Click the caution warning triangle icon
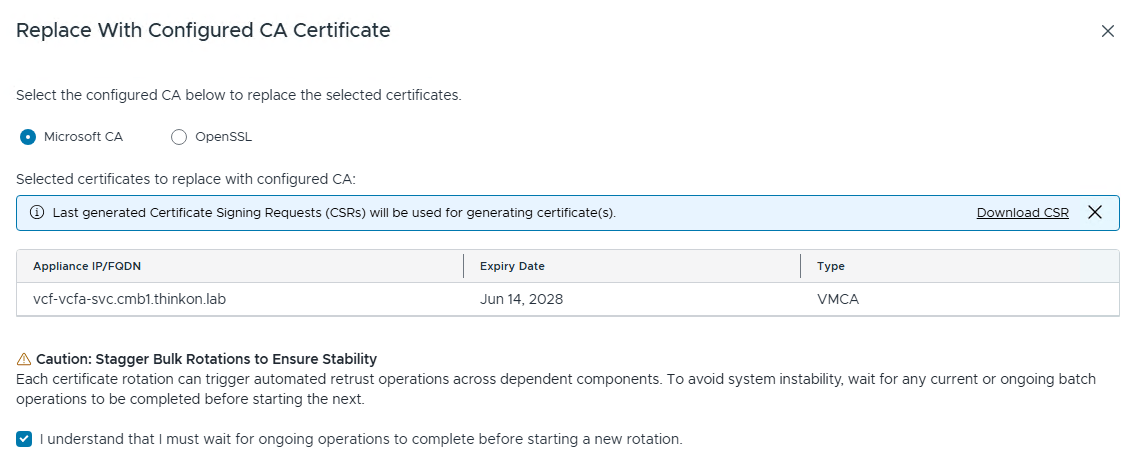Viewport: 1134px width, 473px height. (24, 359)
